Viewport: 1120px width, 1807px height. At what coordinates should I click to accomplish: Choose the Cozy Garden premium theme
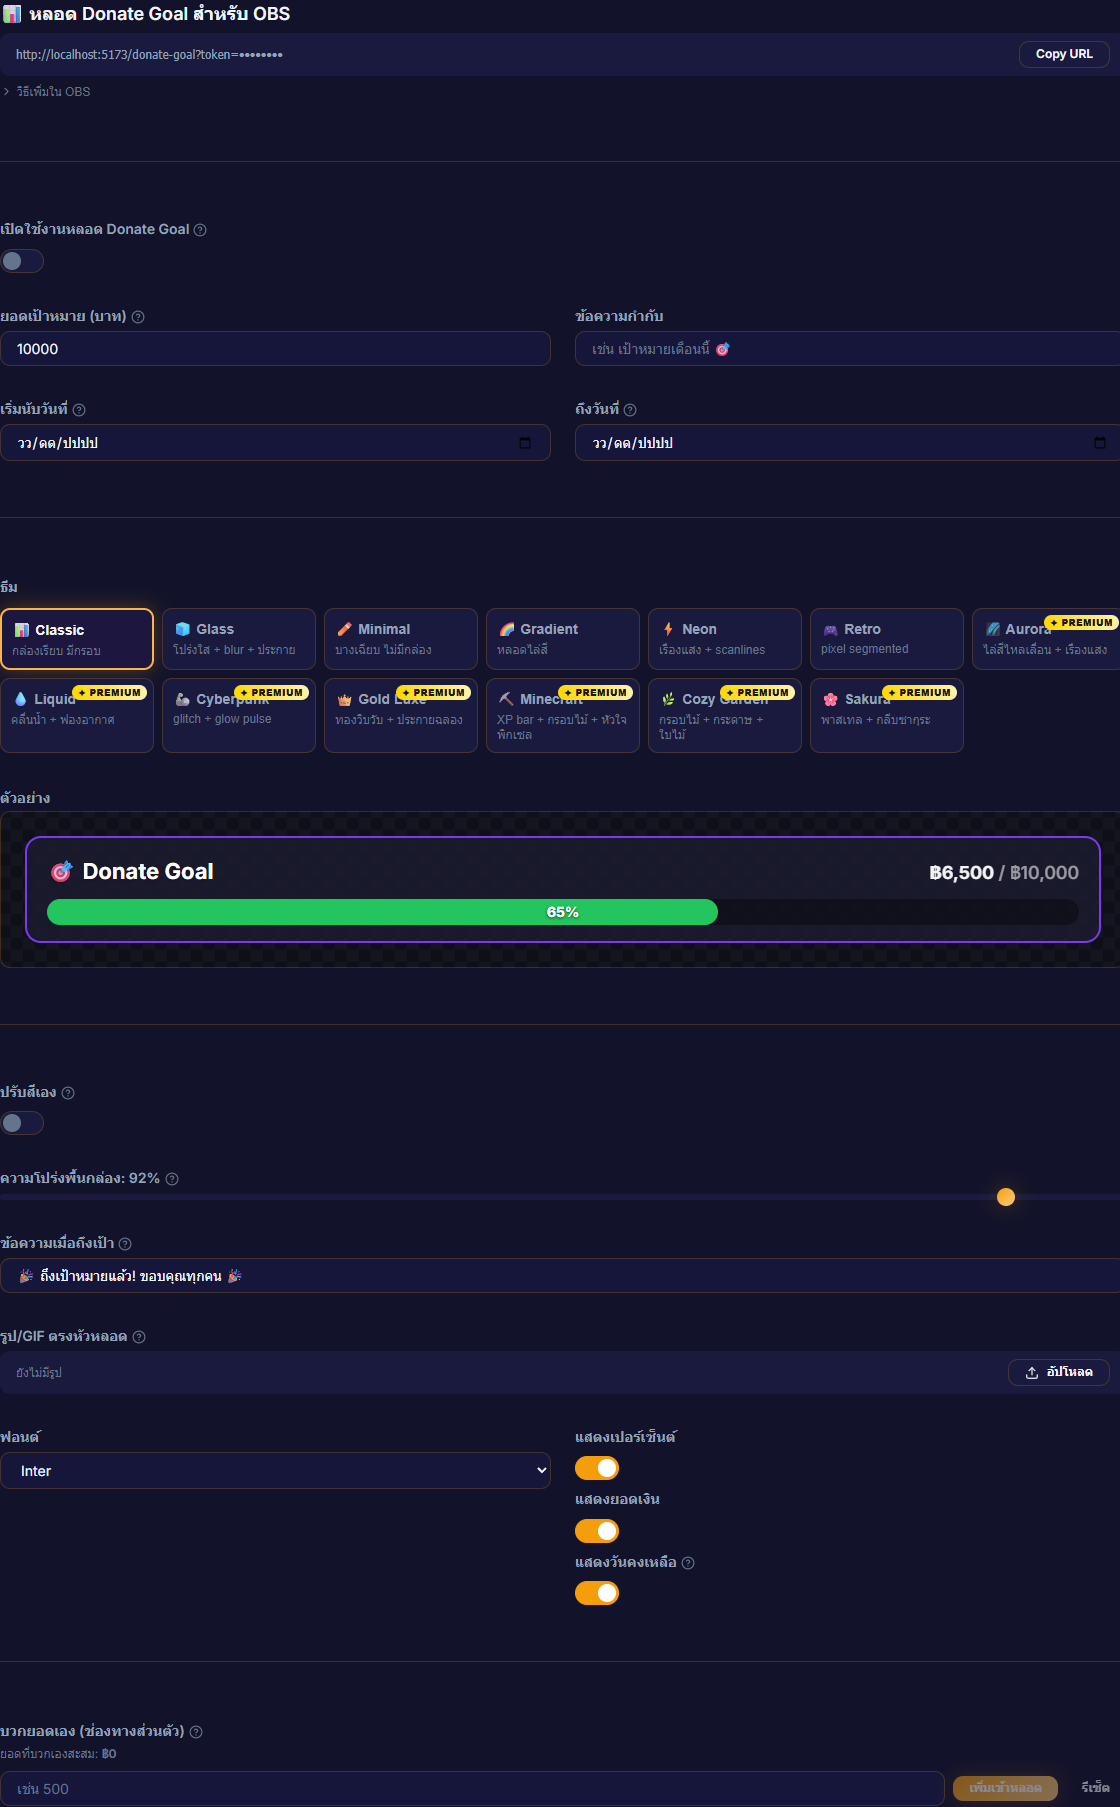click(x=725, y=715)
